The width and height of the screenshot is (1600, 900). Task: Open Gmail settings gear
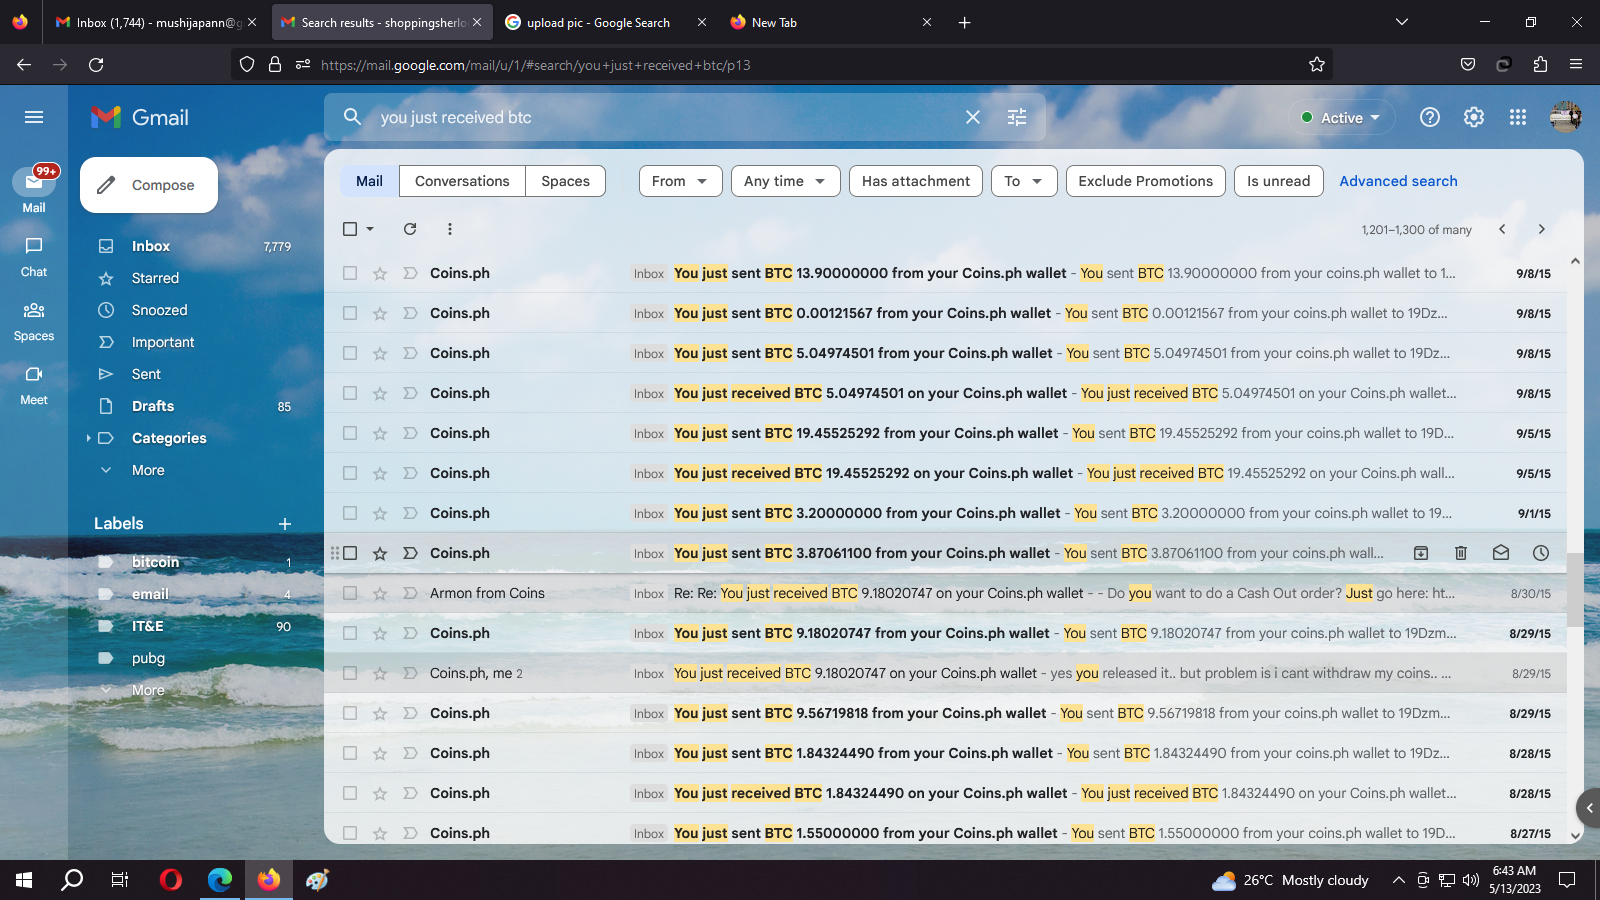[x=1474, y=117]
